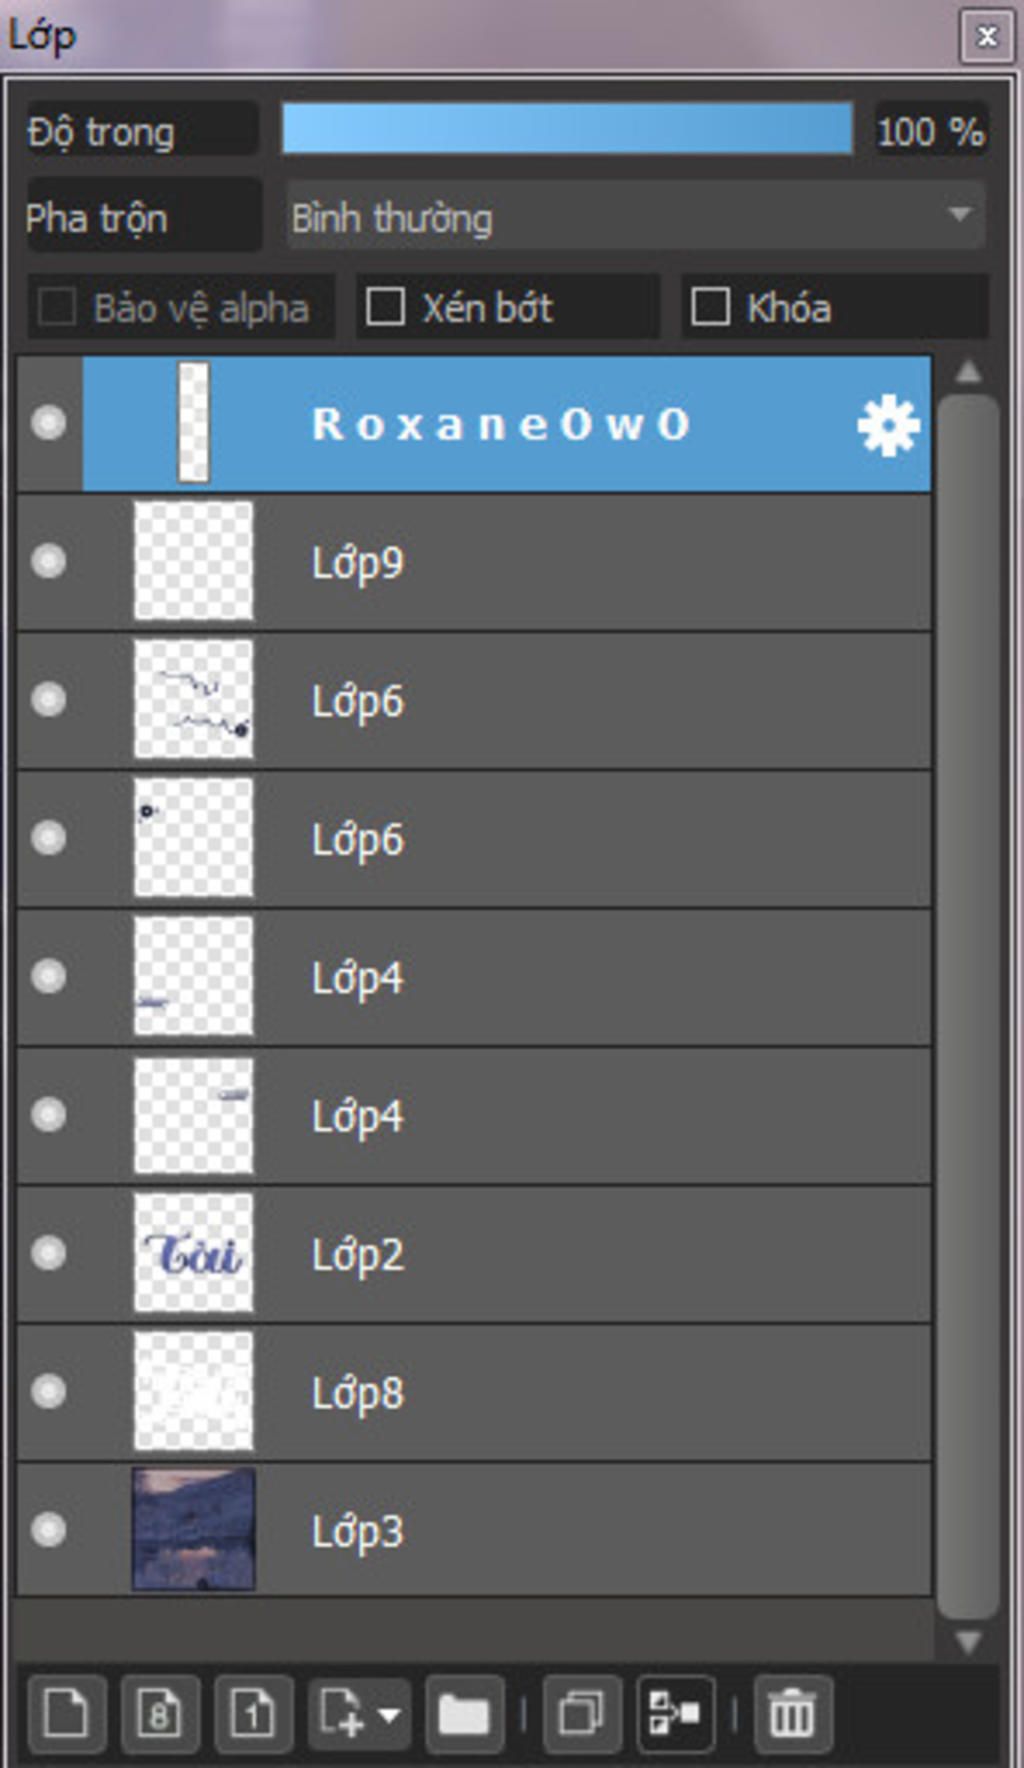
Task: Hide the Lớp9 layer
Action: coord(48,561)
